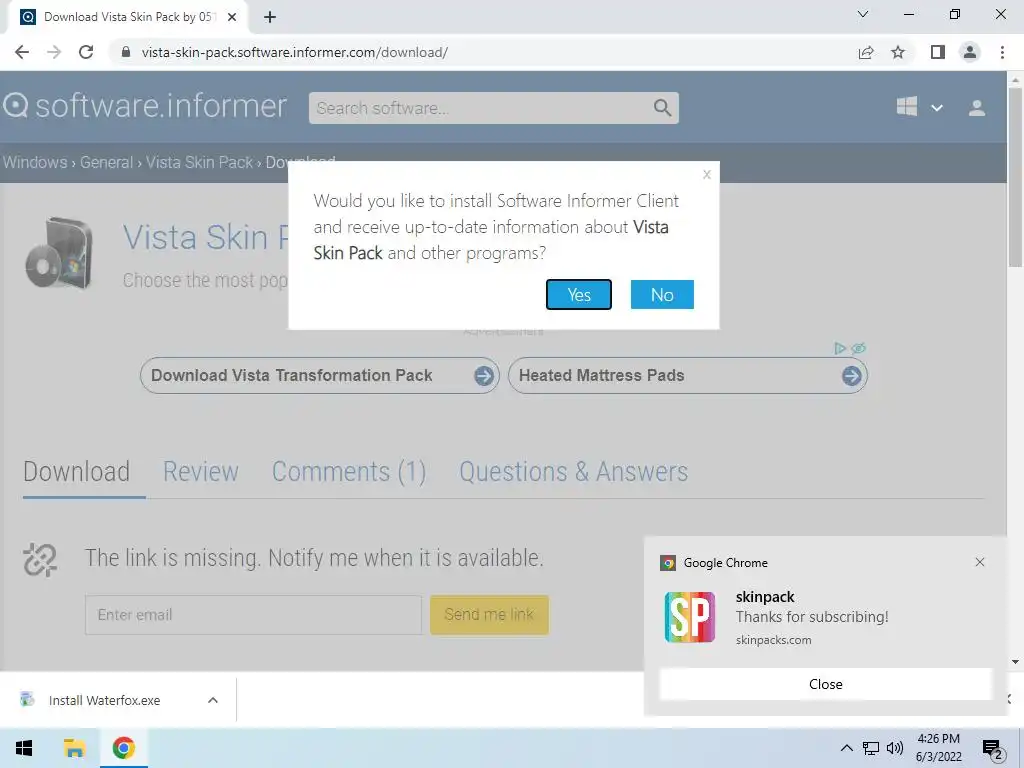Click the Yes button in the dialog

pyautogui.click(x=579, y=295)
